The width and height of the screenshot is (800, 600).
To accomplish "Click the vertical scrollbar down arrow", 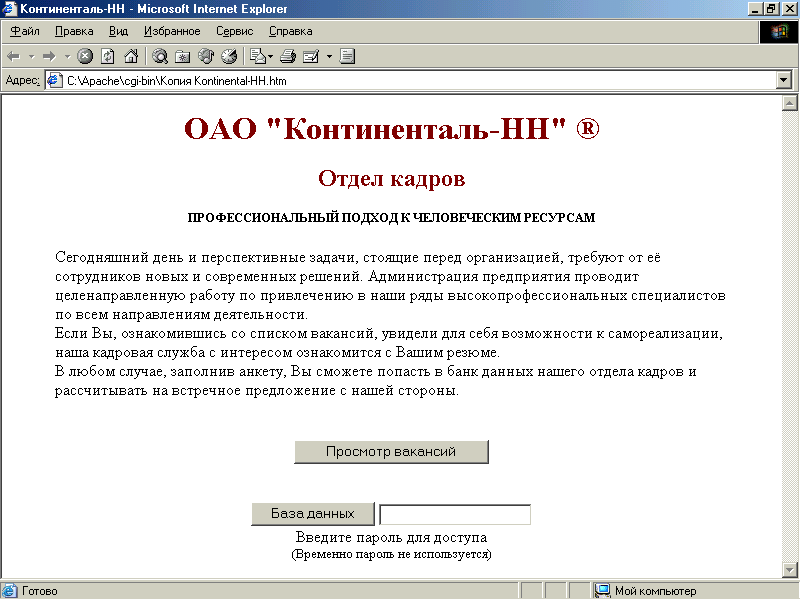I will [x=790, y=569].
